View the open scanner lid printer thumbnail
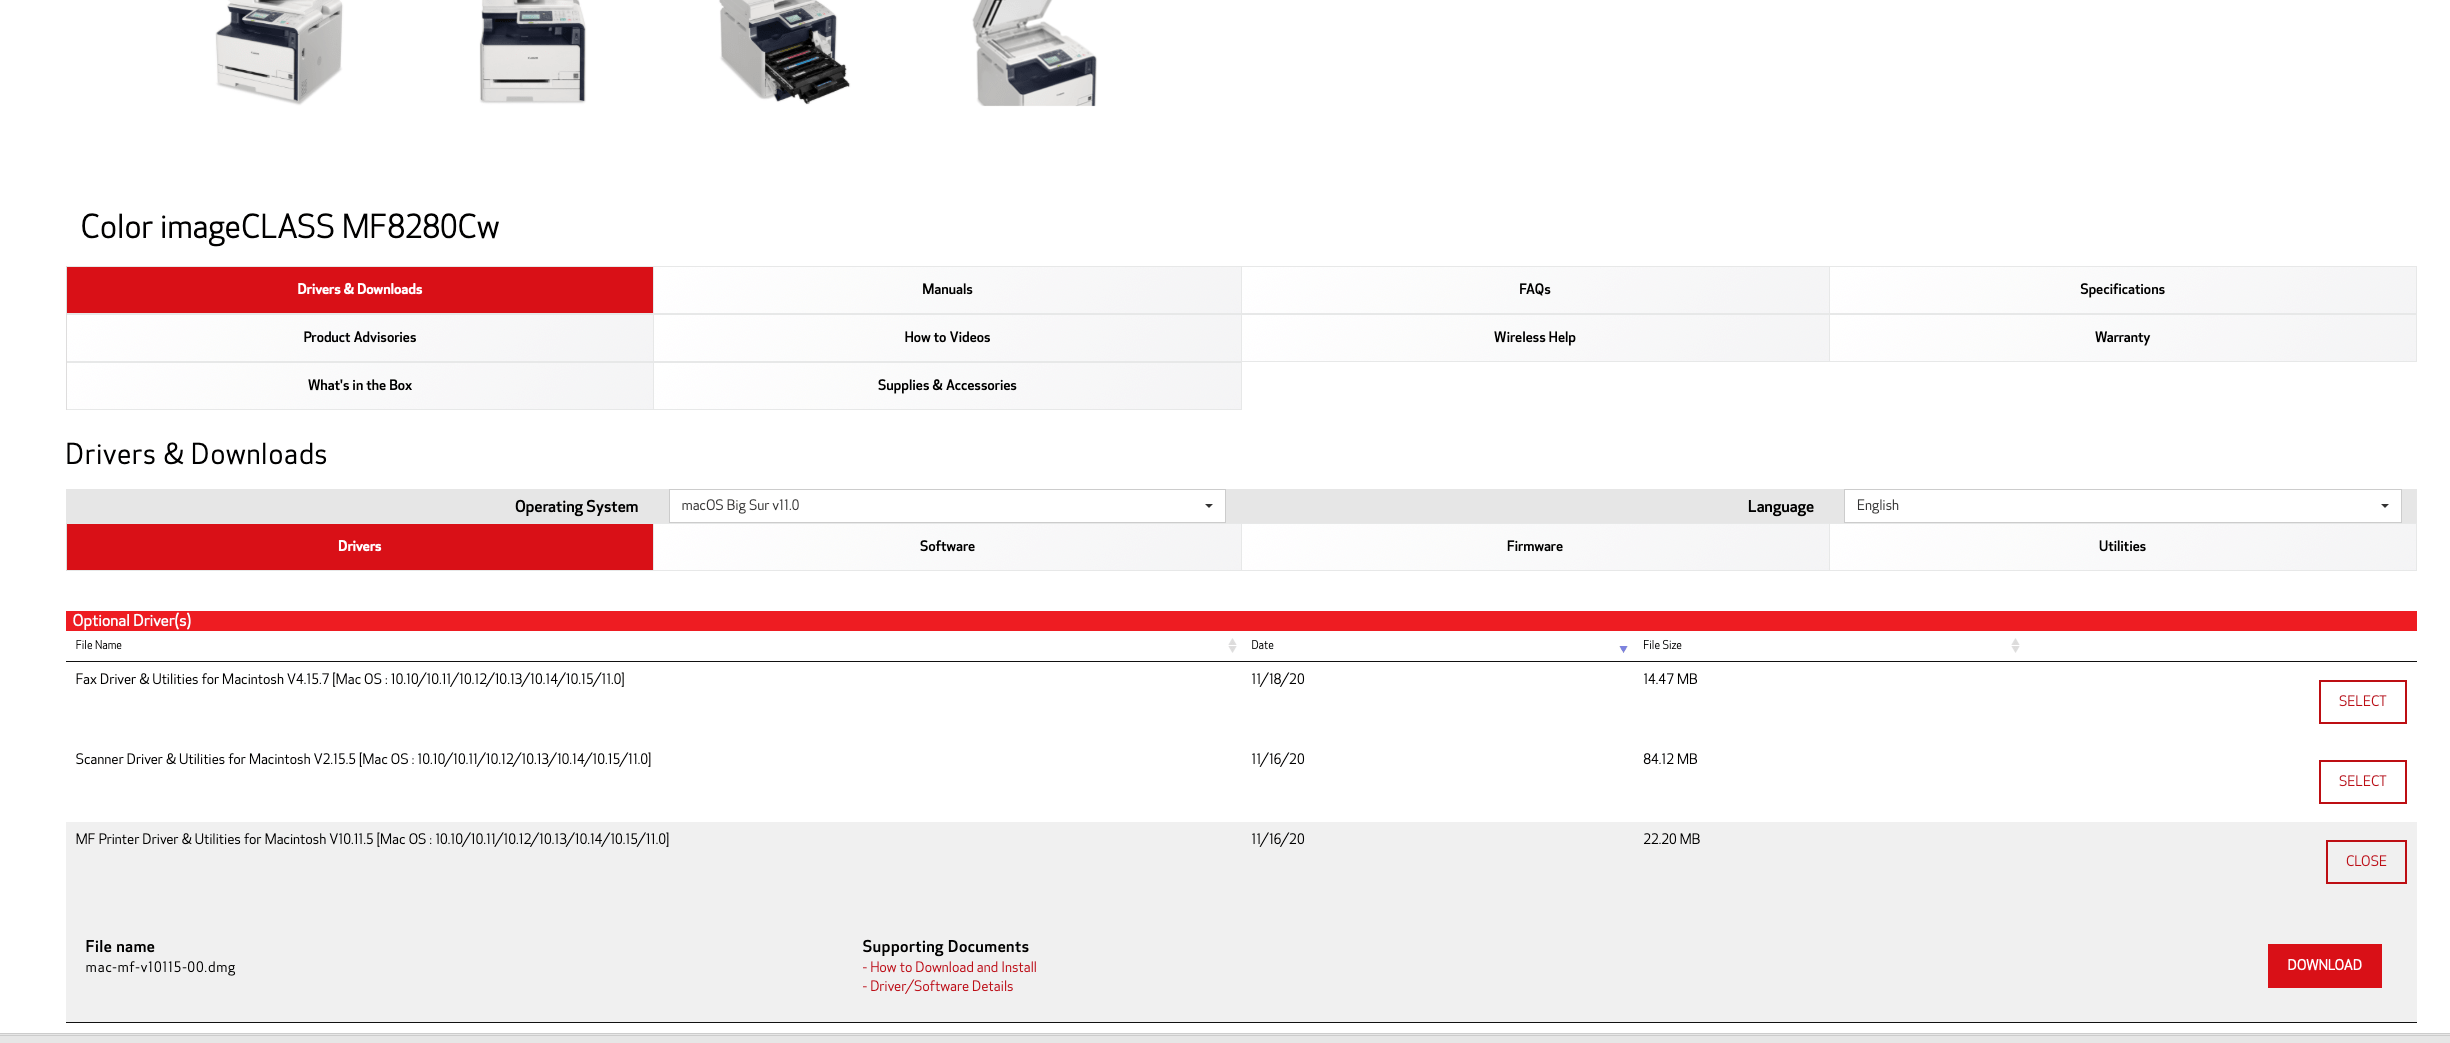The height and width of the screenshot is (1043, 2450). point(1036,52)
